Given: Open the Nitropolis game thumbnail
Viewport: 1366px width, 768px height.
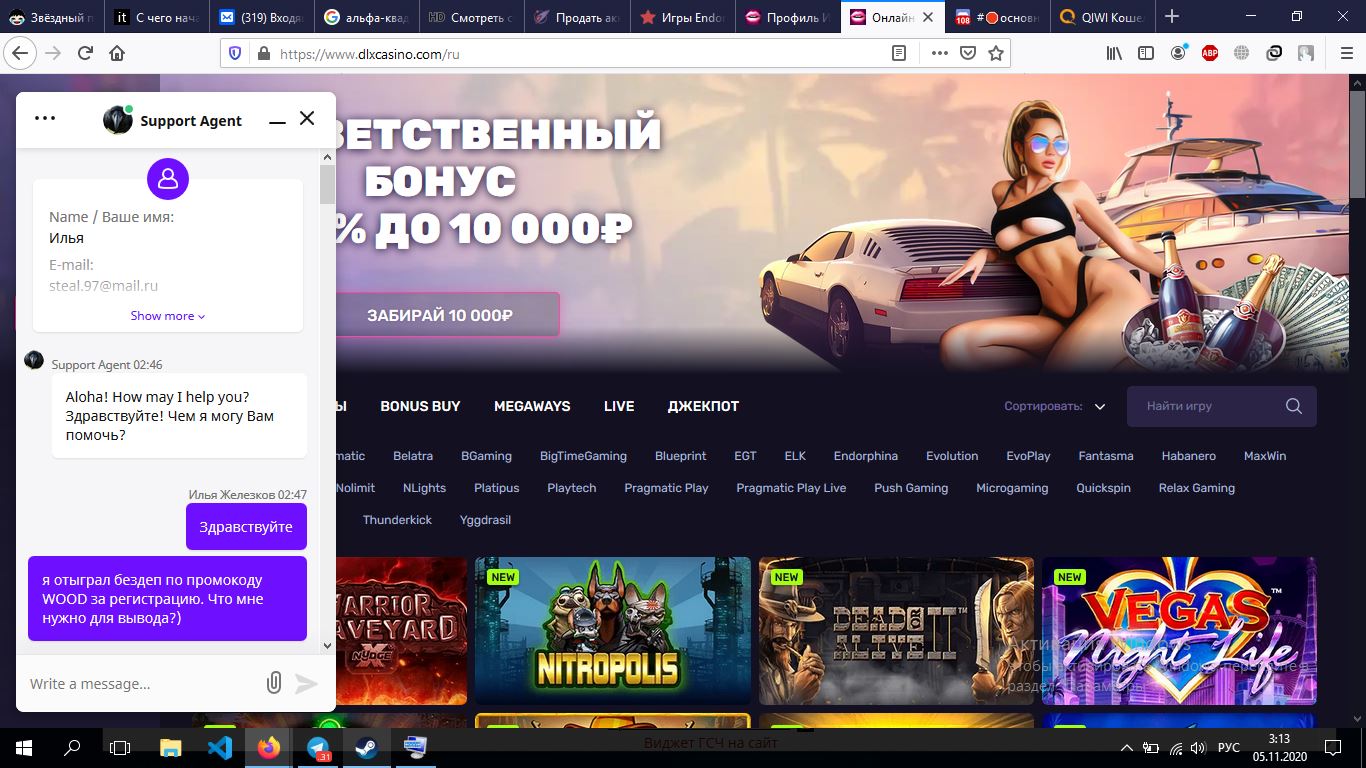Looking at the screenshot, I should tap(613, 631).
